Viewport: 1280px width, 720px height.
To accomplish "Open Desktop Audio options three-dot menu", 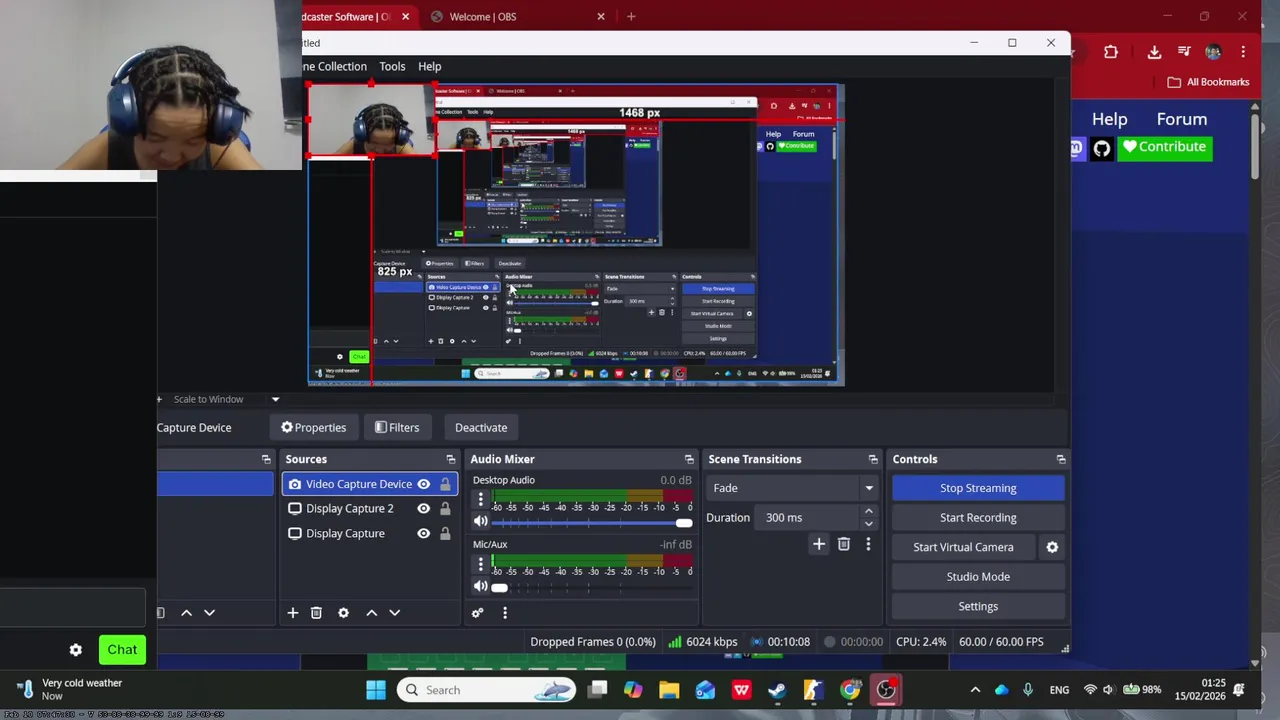I will pos(480,500).
